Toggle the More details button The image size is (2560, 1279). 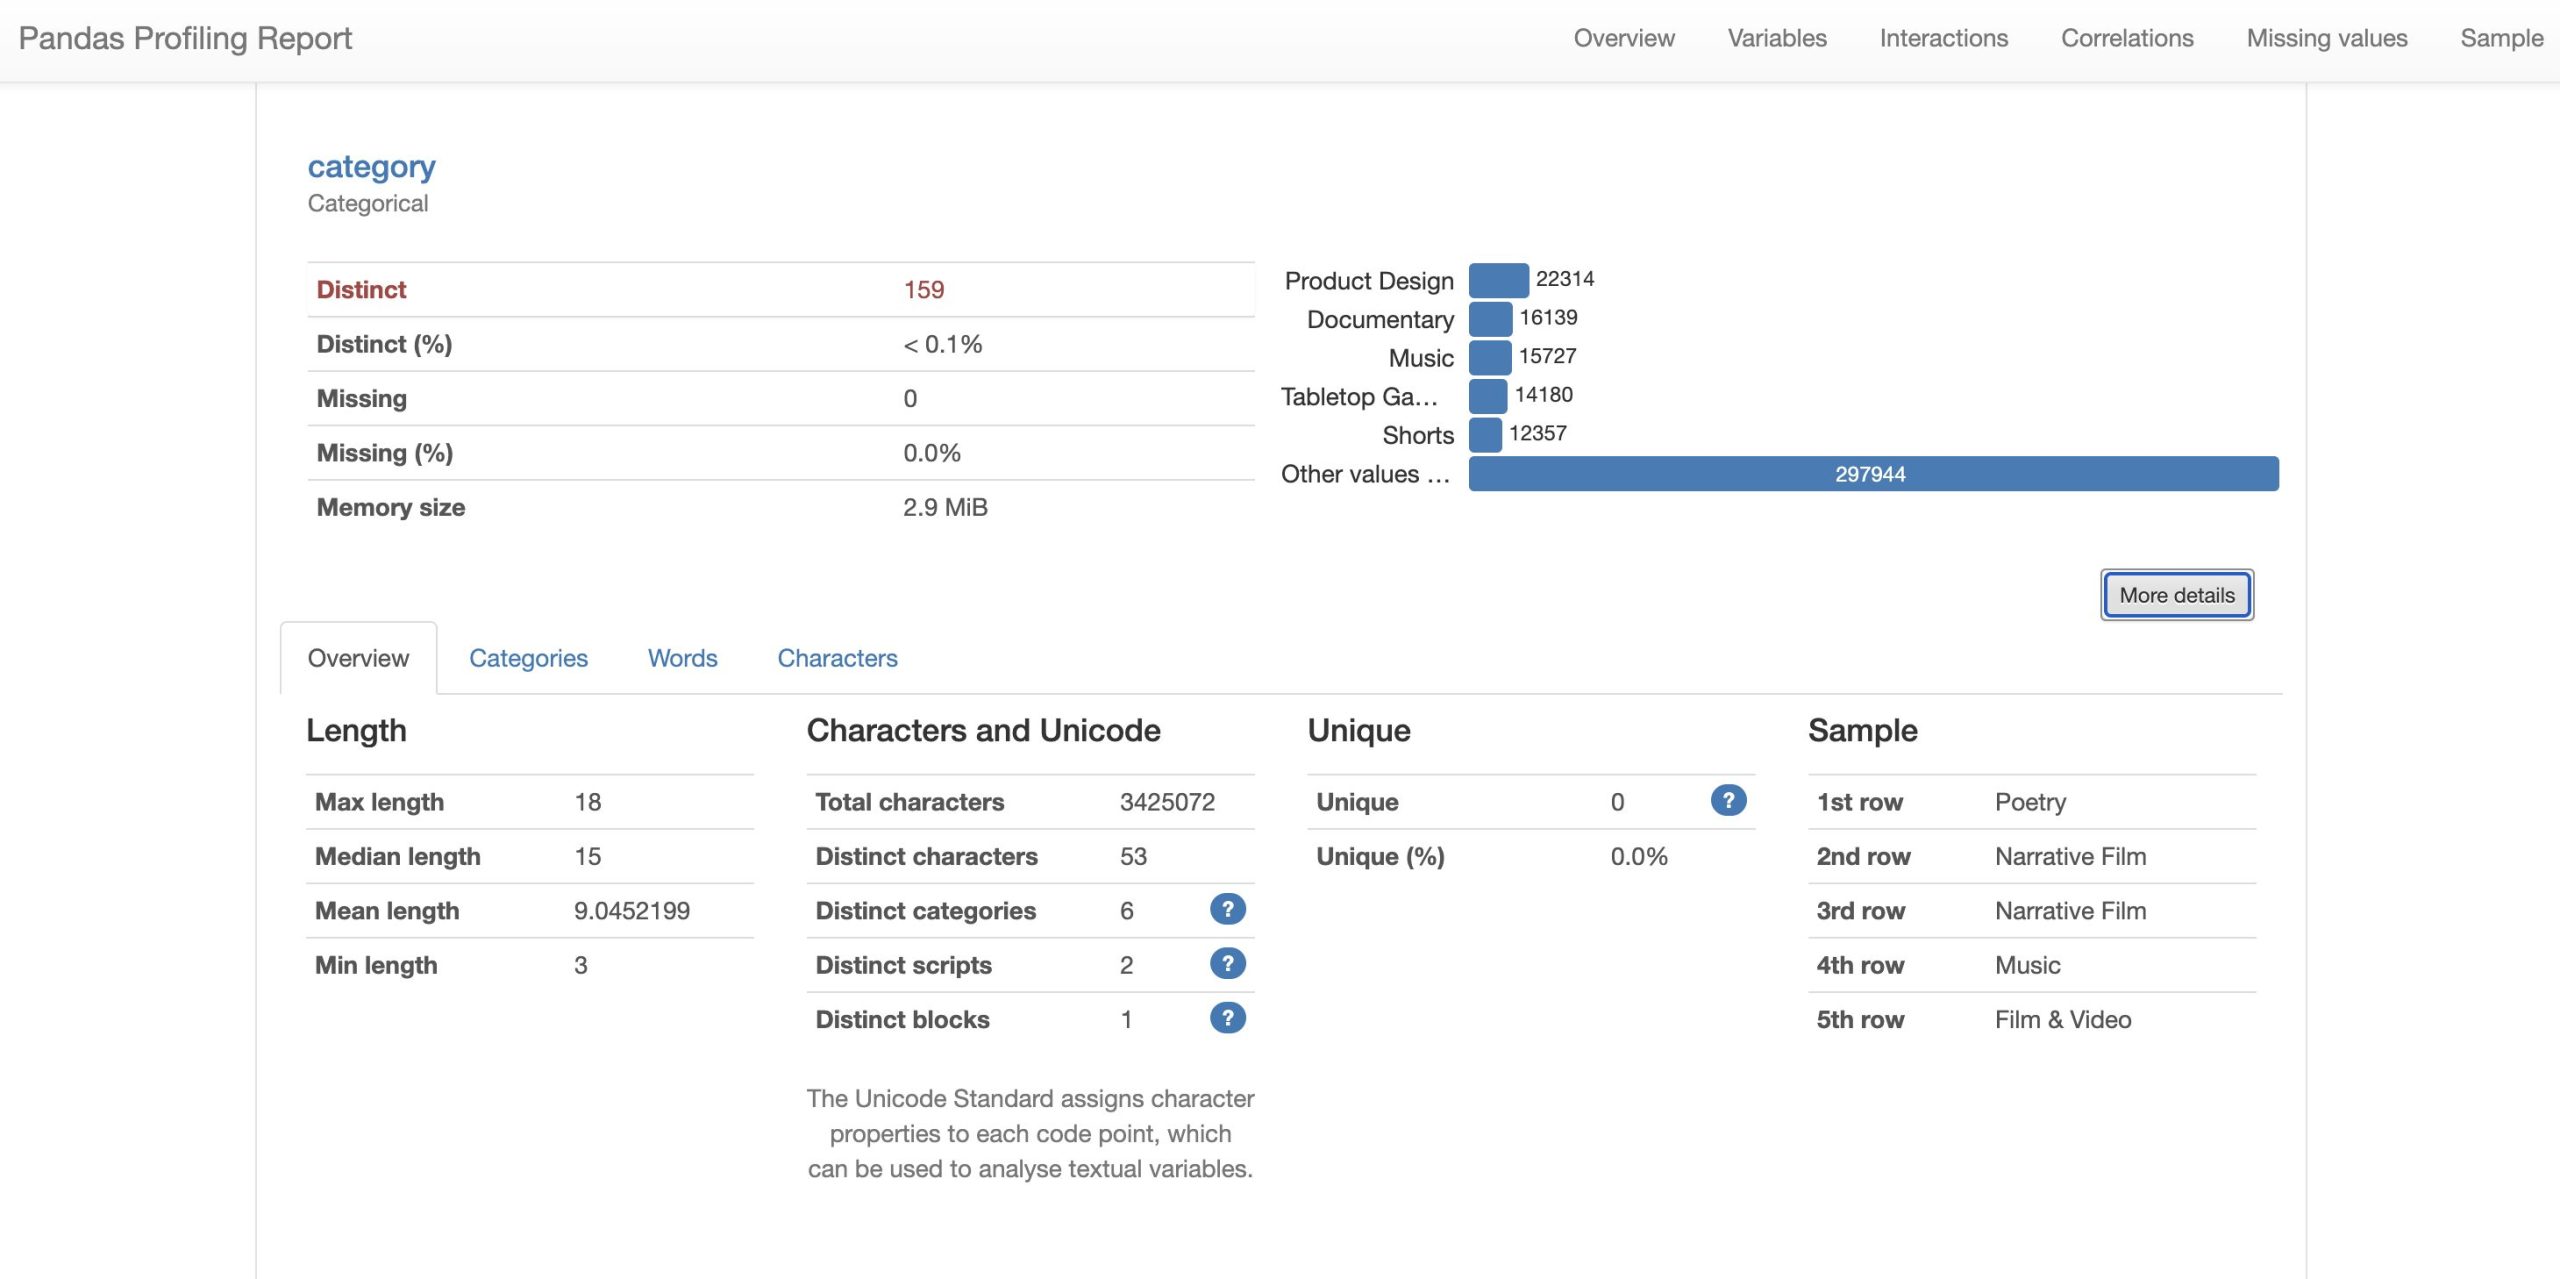[2176, 595]
